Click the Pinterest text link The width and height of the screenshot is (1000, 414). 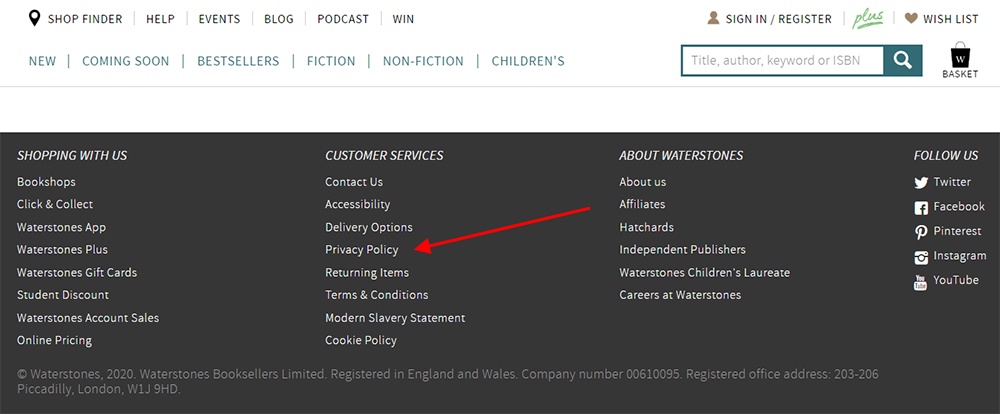(x=957, y=231)
